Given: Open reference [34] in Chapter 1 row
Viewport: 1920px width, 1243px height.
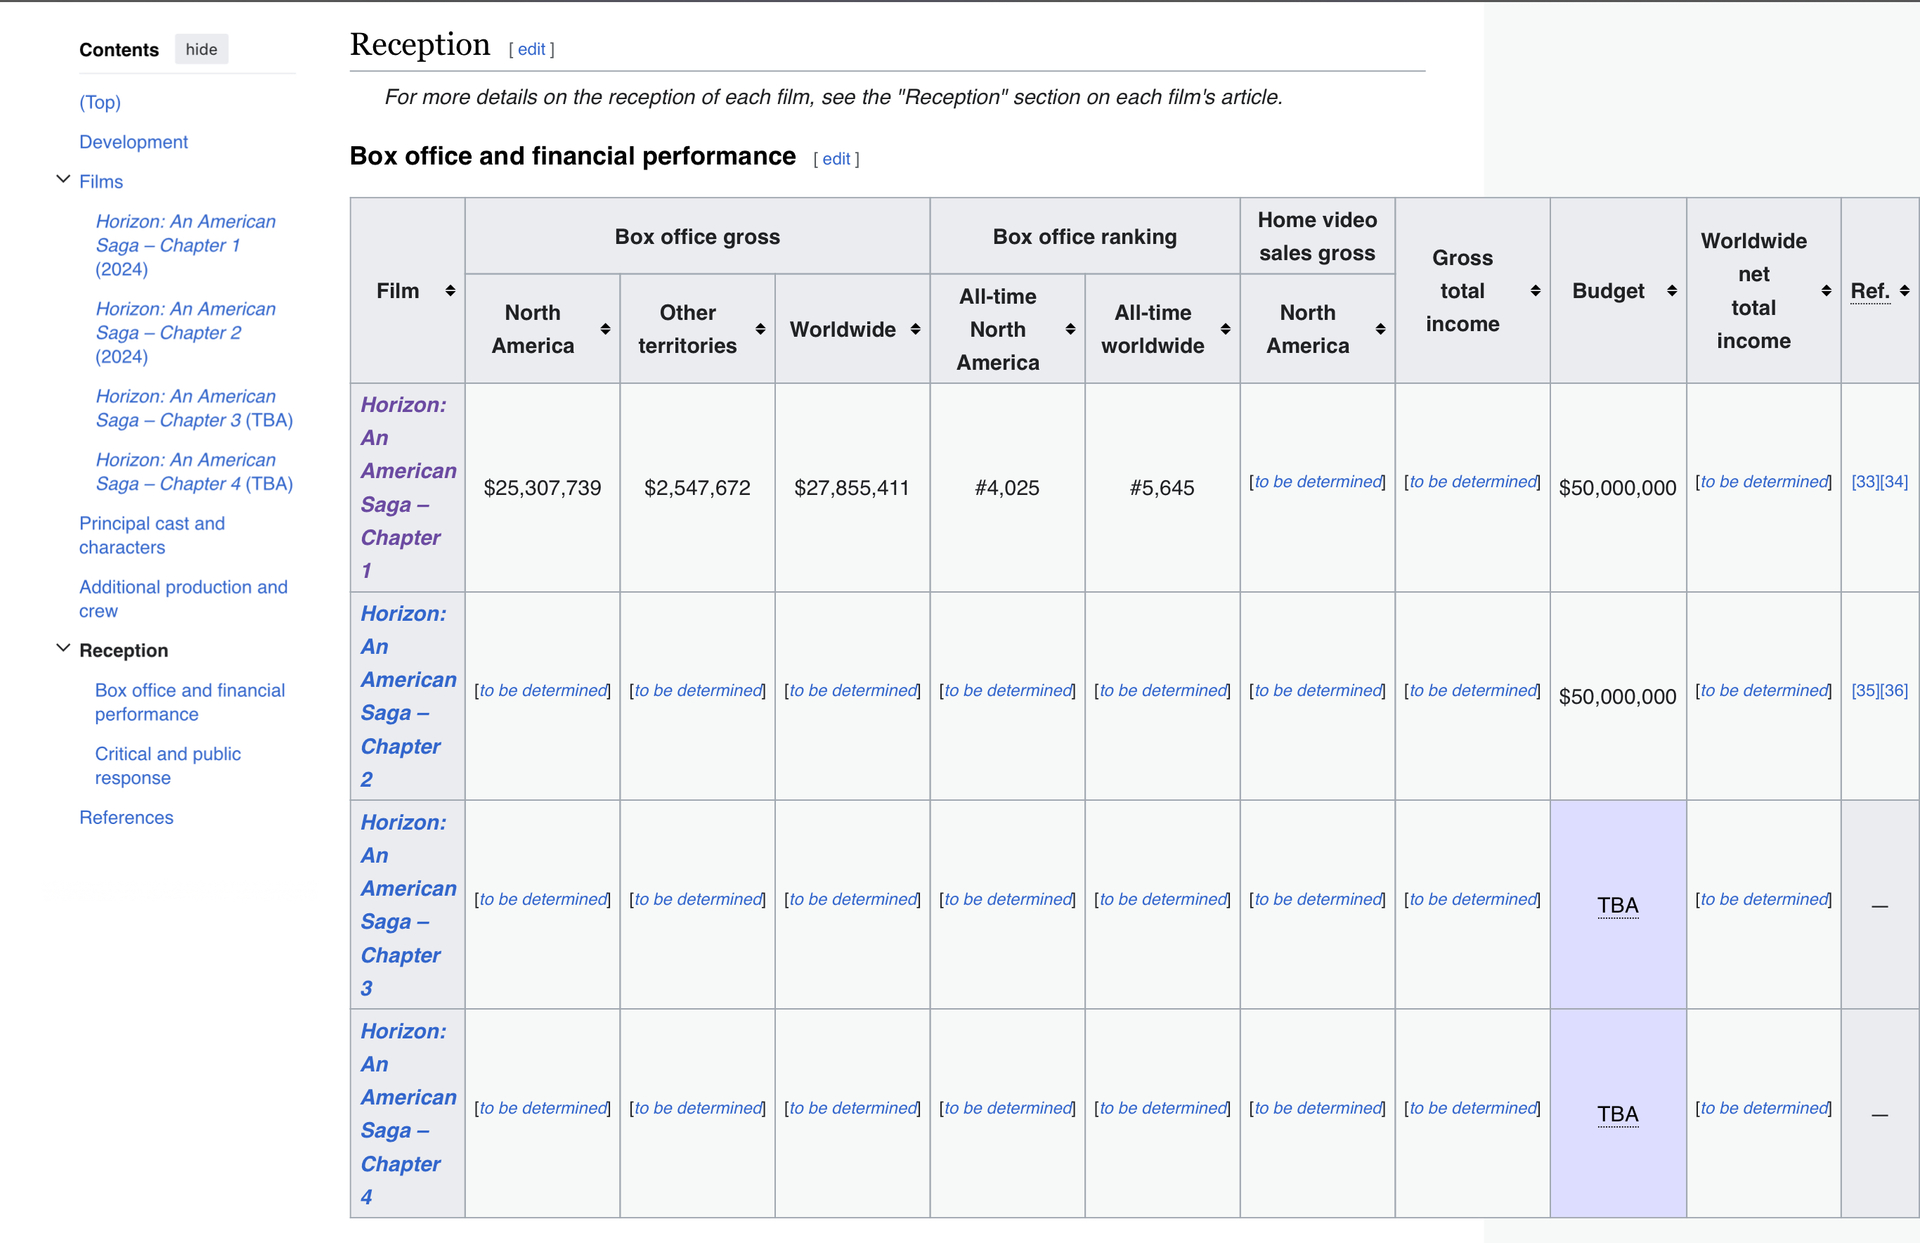Looking at the screenshot, I should (1895, 482).
